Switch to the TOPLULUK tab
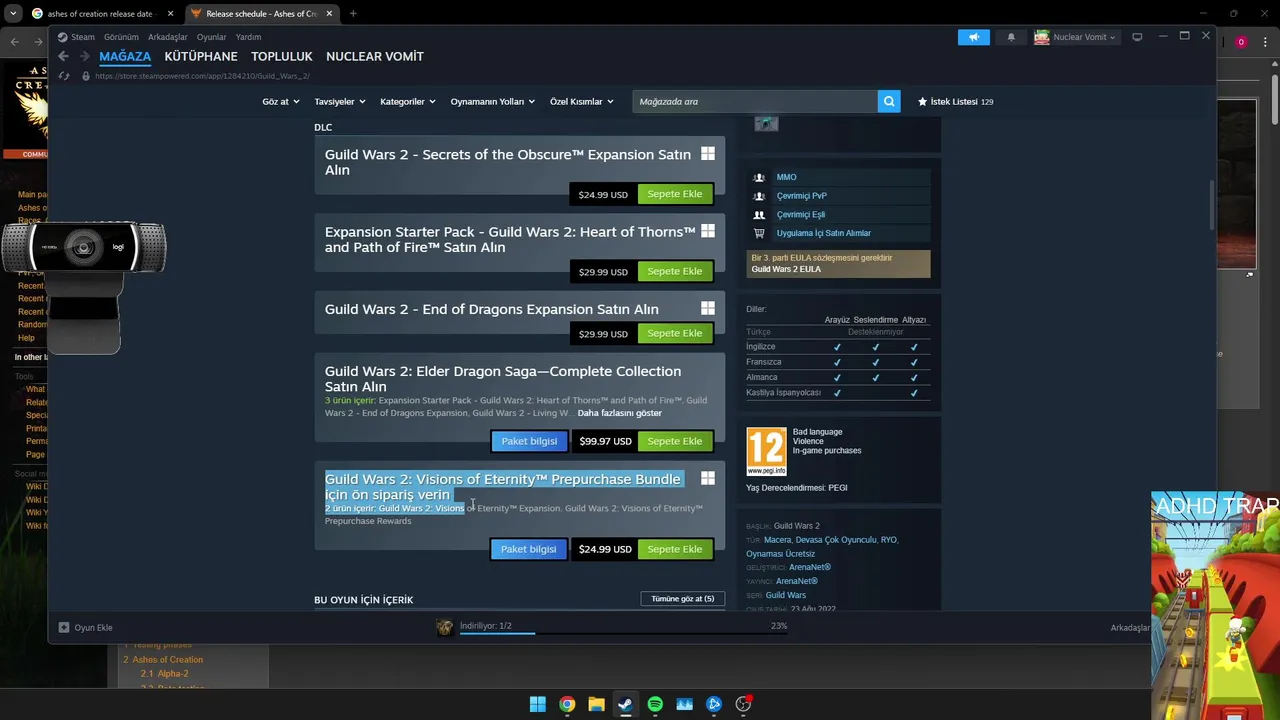This screenshot has height=720, width=1280. (282, 56)
